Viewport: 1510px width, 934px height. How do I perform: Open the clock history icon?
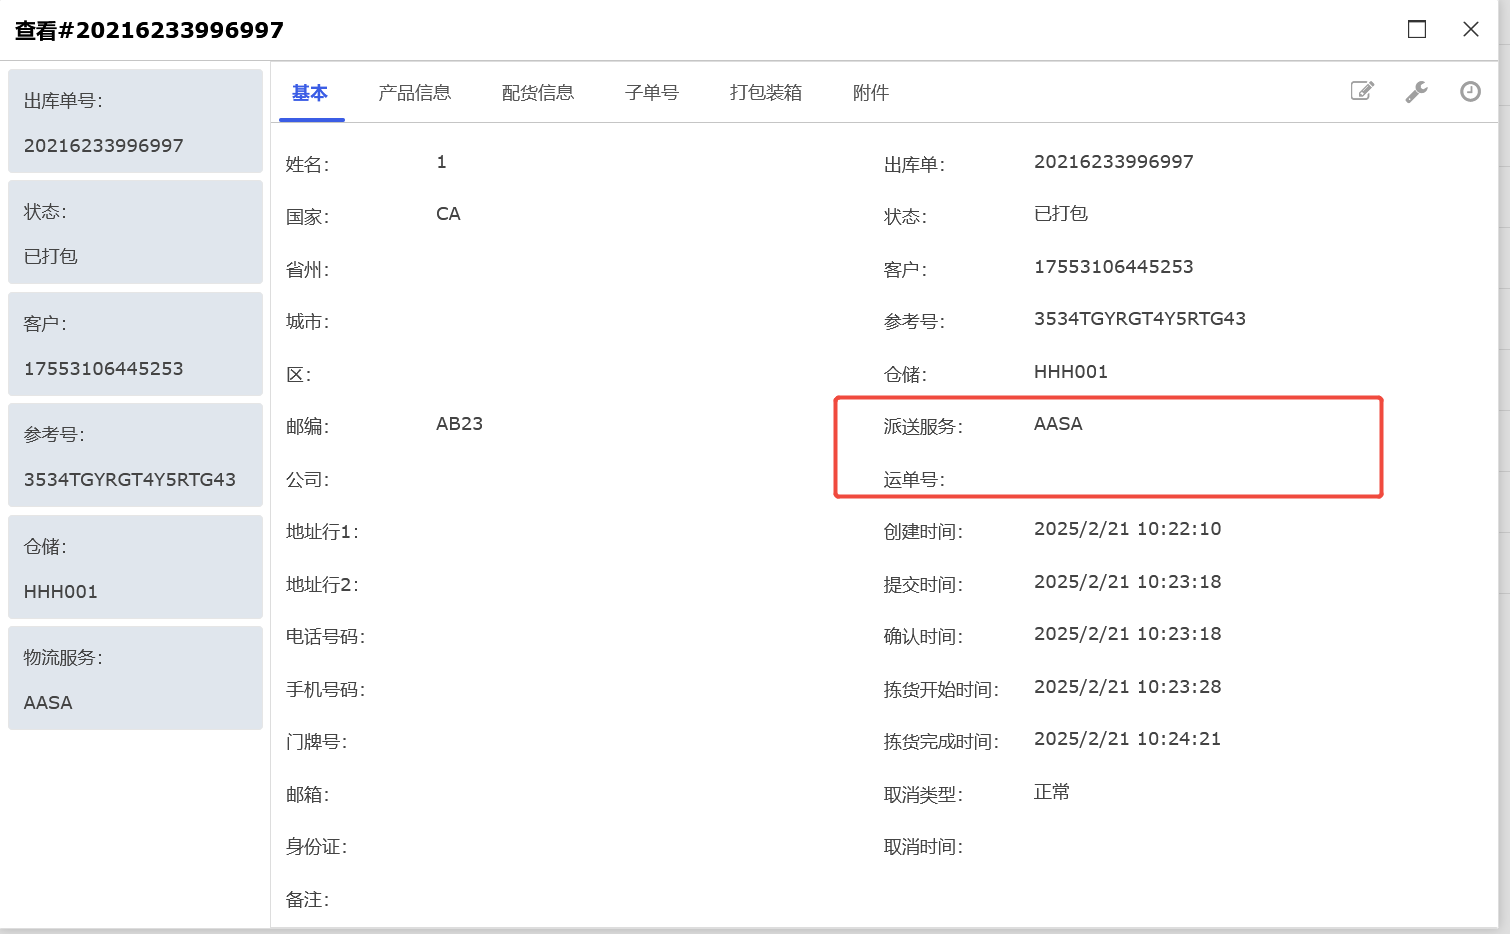pos(1470,92)
